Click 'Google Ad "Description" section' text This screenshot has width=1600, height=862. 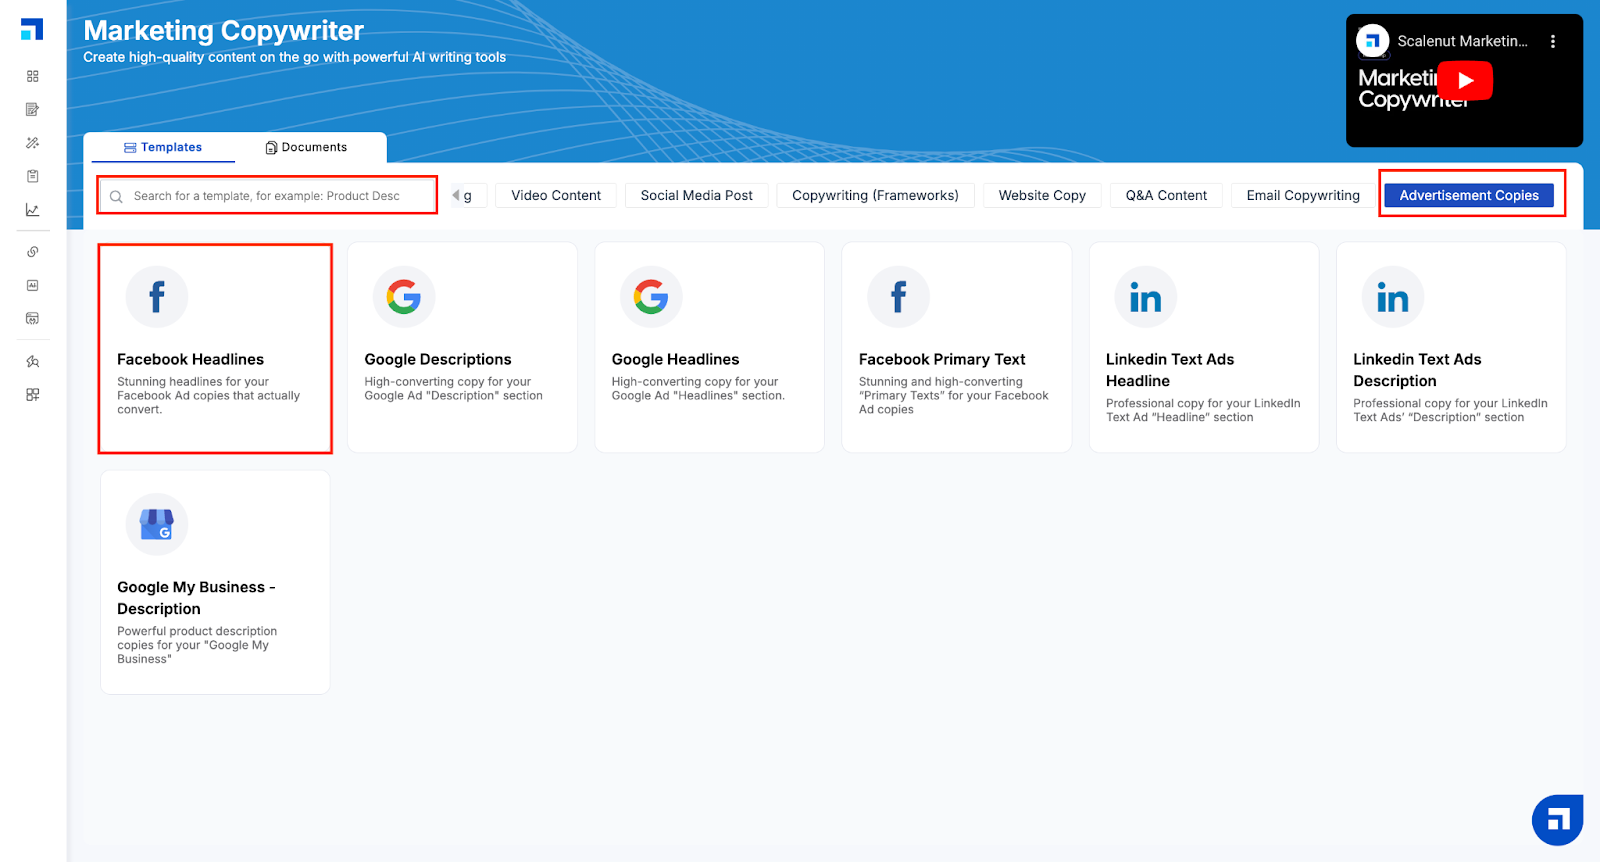coord(453,396)
